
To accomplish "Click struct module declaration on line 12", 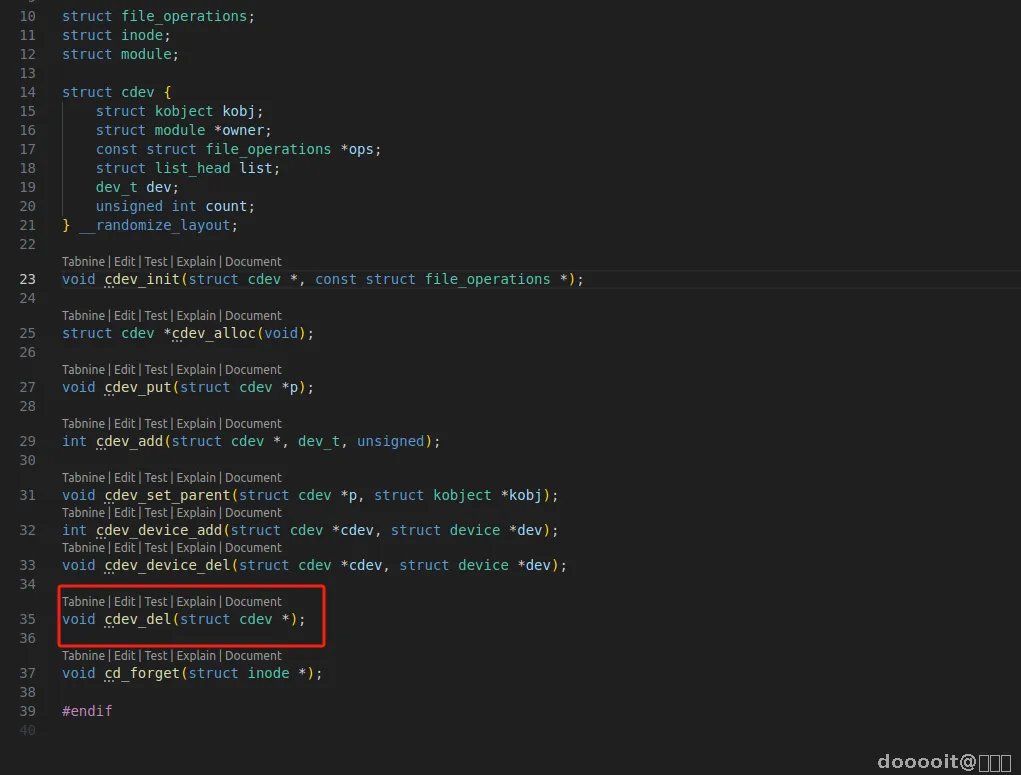I will tap(120, 54).
